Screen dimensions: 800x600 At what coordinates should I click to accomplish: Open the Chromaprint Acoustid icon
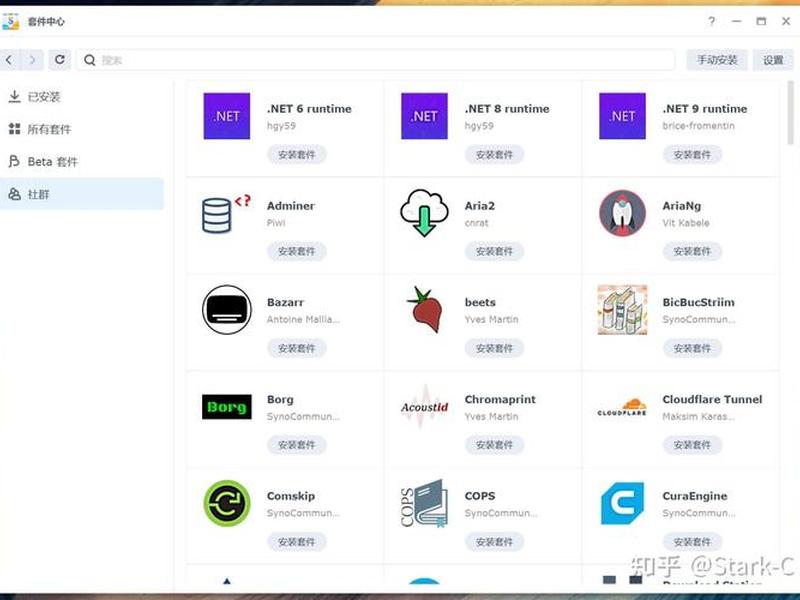coord(424,407)
